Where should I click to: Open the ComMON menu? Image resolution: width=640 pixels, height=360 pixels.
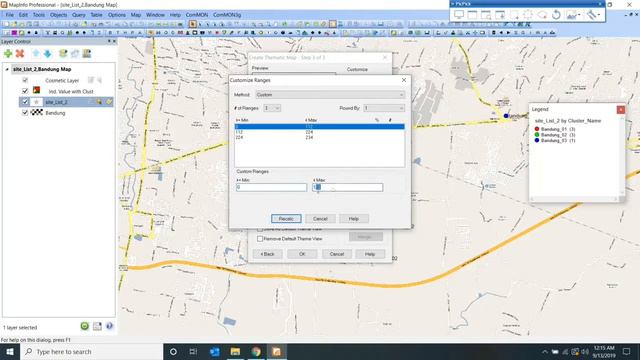(x=197, y=15)
